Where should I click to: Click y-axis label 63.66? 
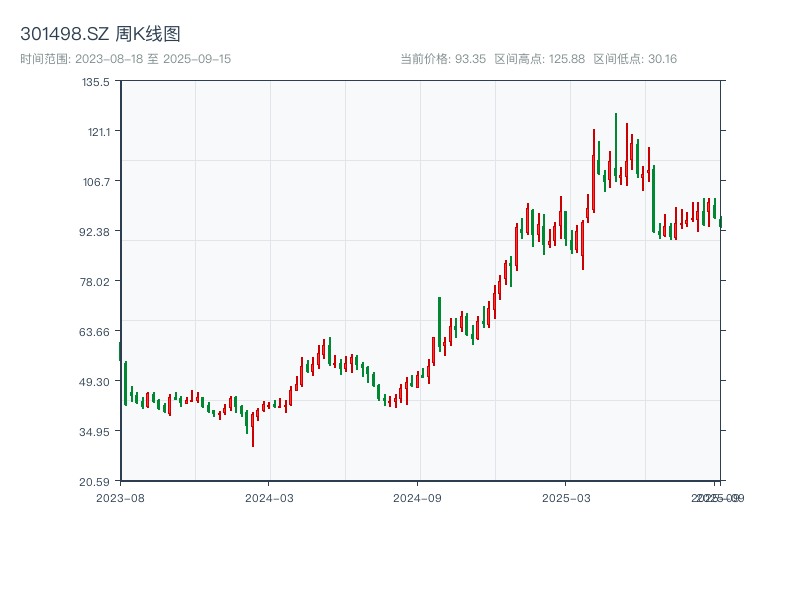click(x=94, y=332)
